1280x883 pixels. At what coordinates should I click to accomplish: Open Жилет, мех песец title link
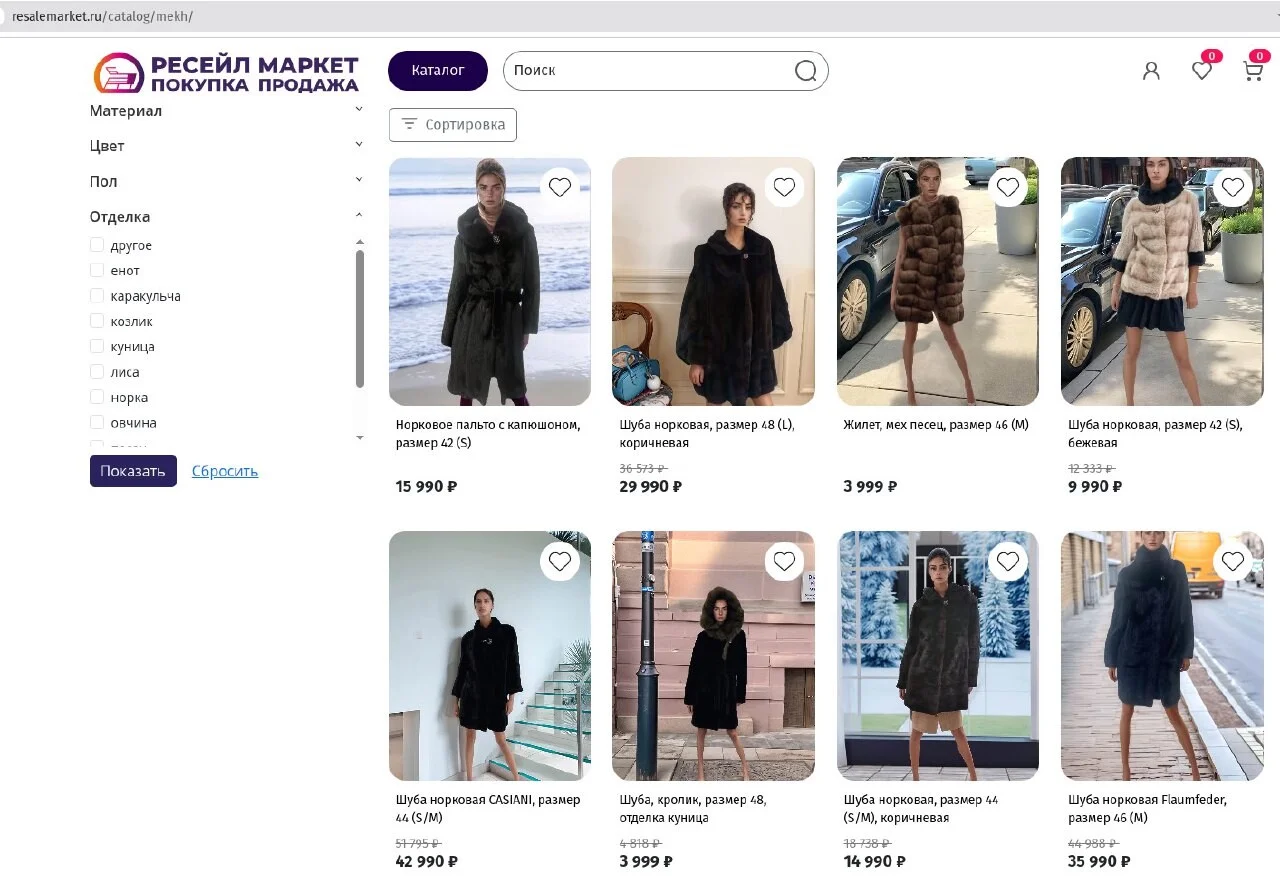click(936, 425)
